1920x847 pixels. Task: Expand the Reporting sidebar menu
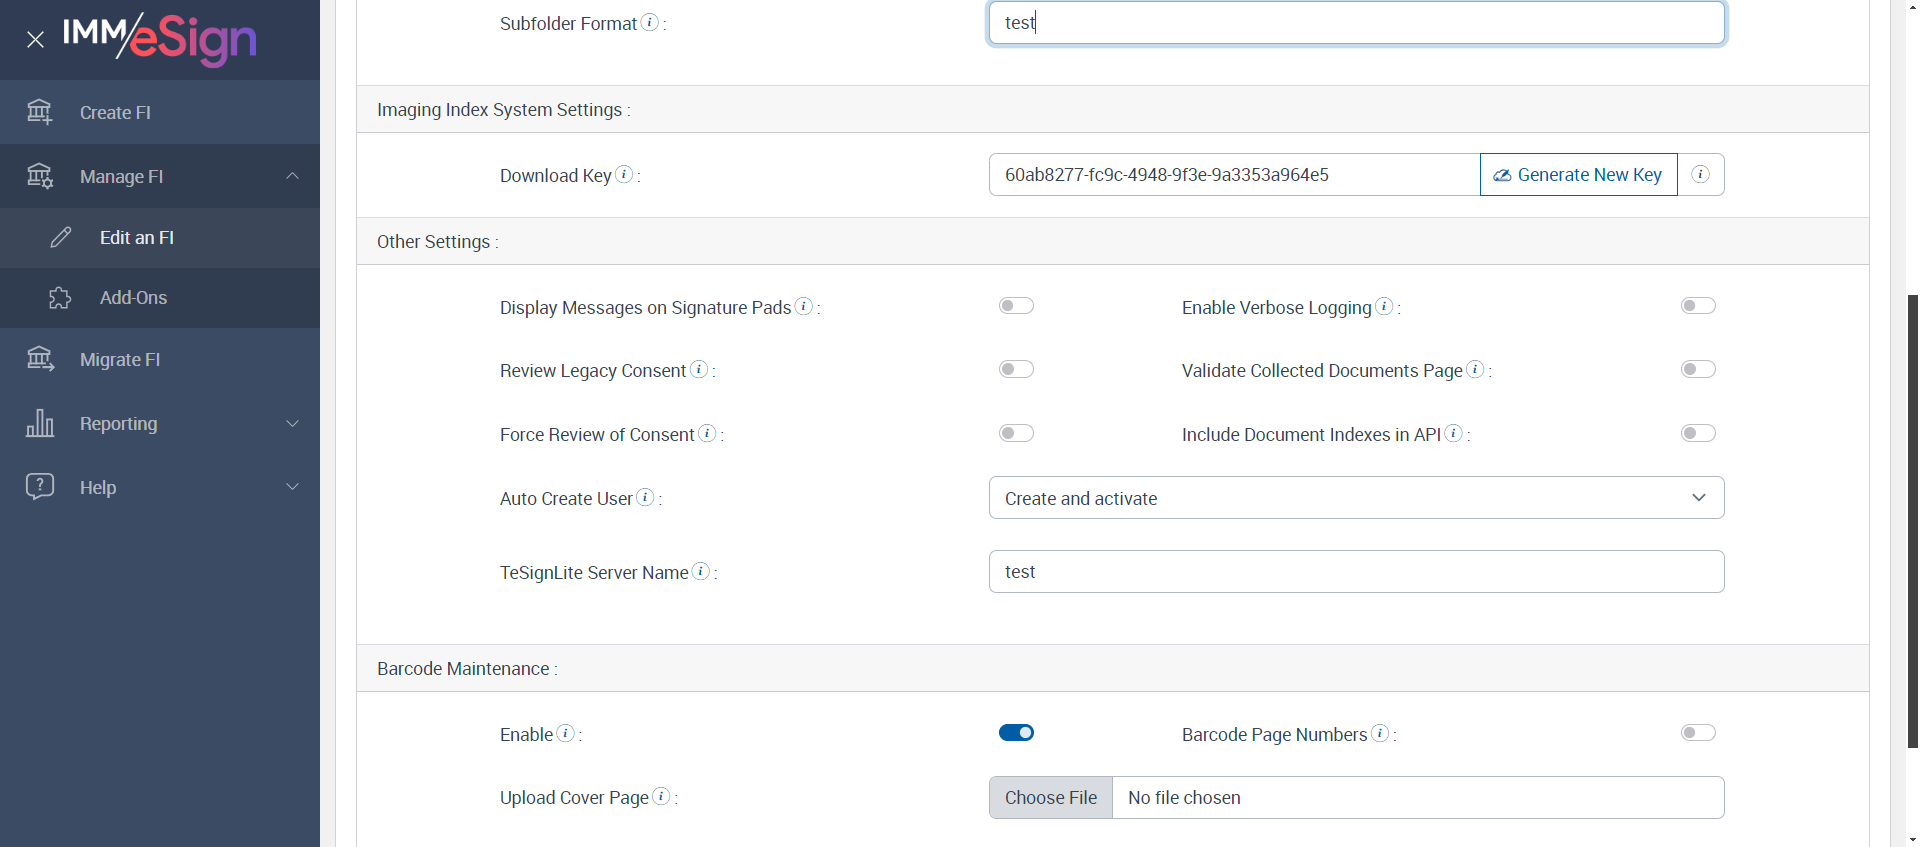160,424
